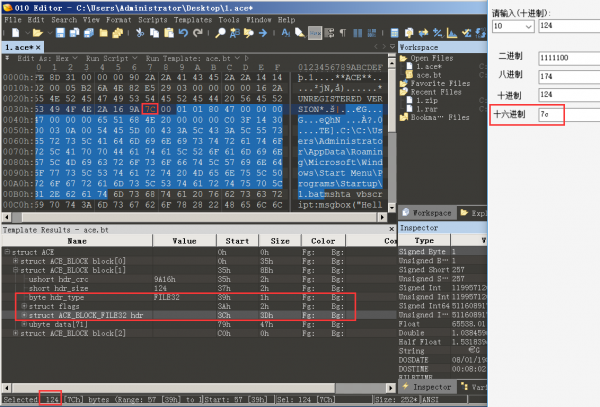
Task: Close the 1.ace* file tab
Action: 42,47
